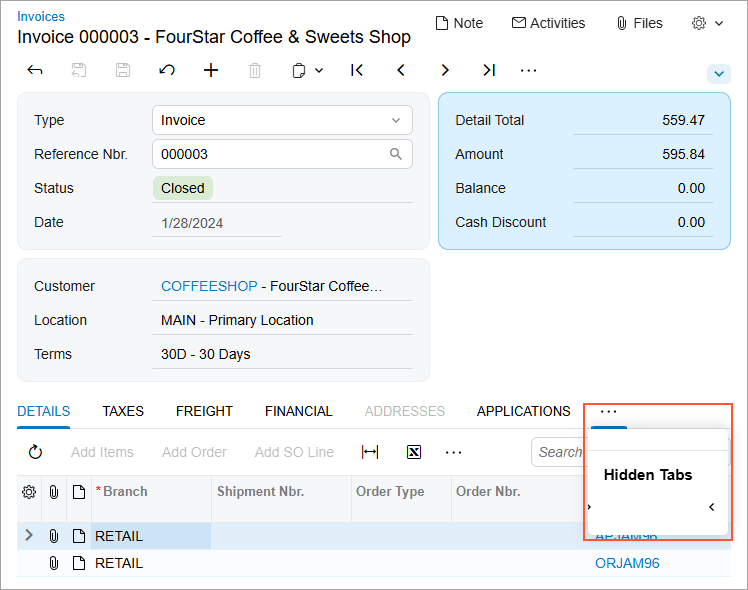Click the undo (cancel) toolbar icon
The height and width of the screenshot is (590, 748).
(x=167, y=70)
